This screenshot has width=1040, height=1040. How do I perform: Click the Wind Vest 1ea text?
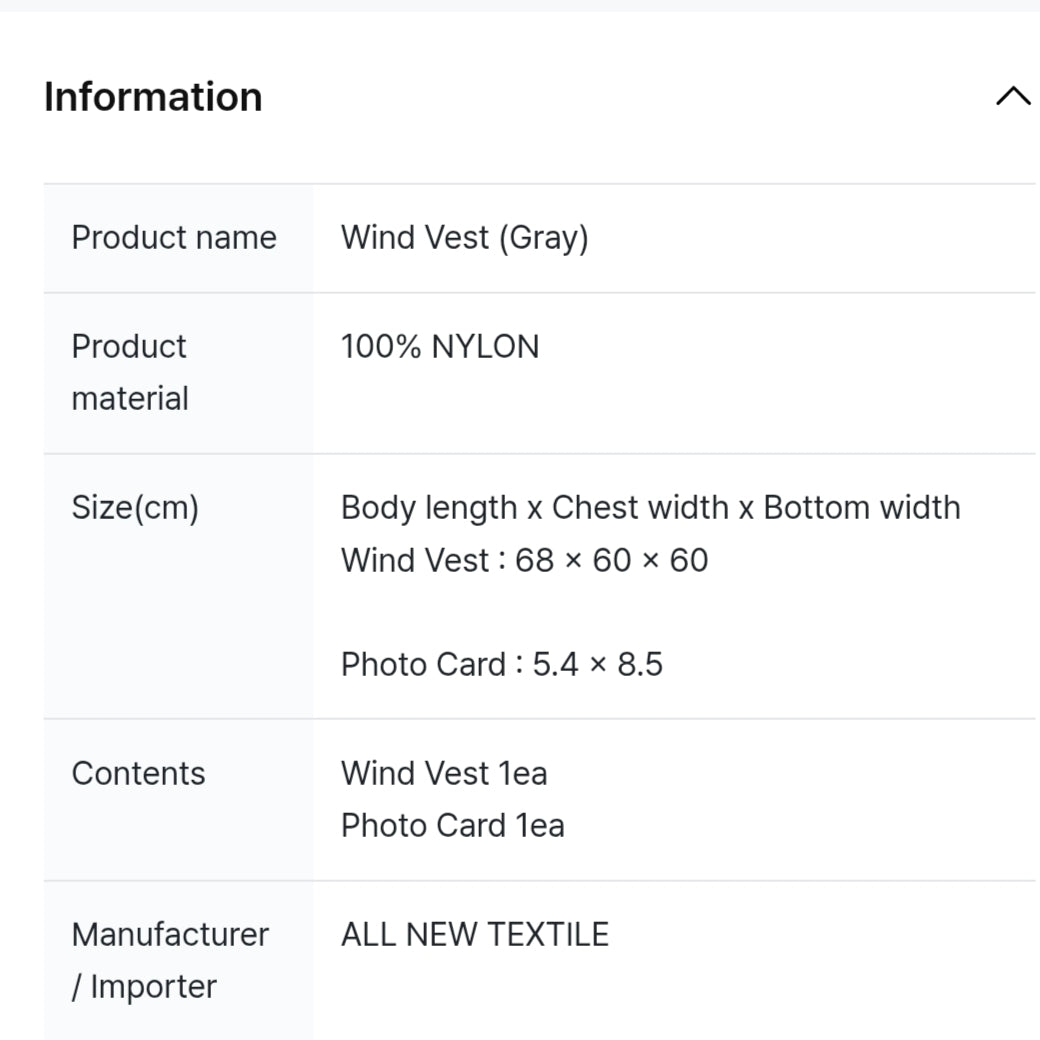(x=444, y=773)
